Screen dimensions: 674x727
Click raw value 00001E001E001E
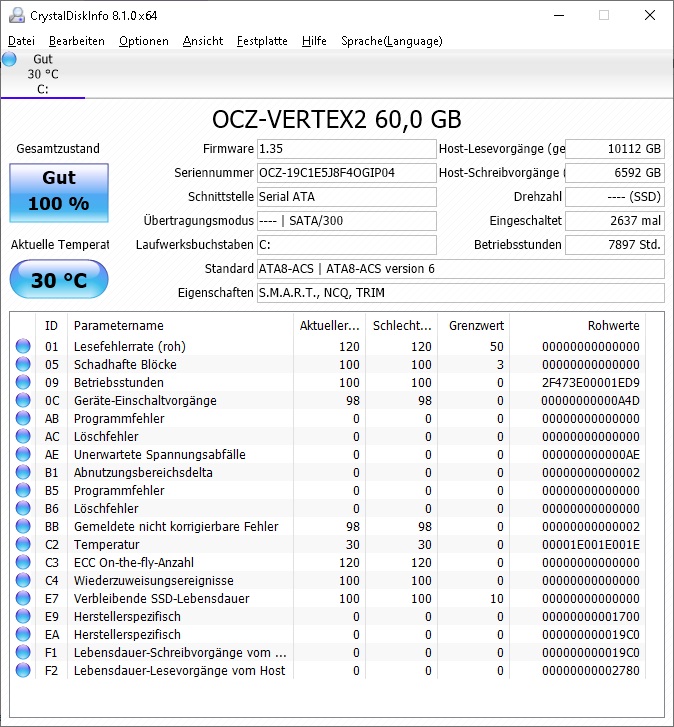[x=591, y=544]
